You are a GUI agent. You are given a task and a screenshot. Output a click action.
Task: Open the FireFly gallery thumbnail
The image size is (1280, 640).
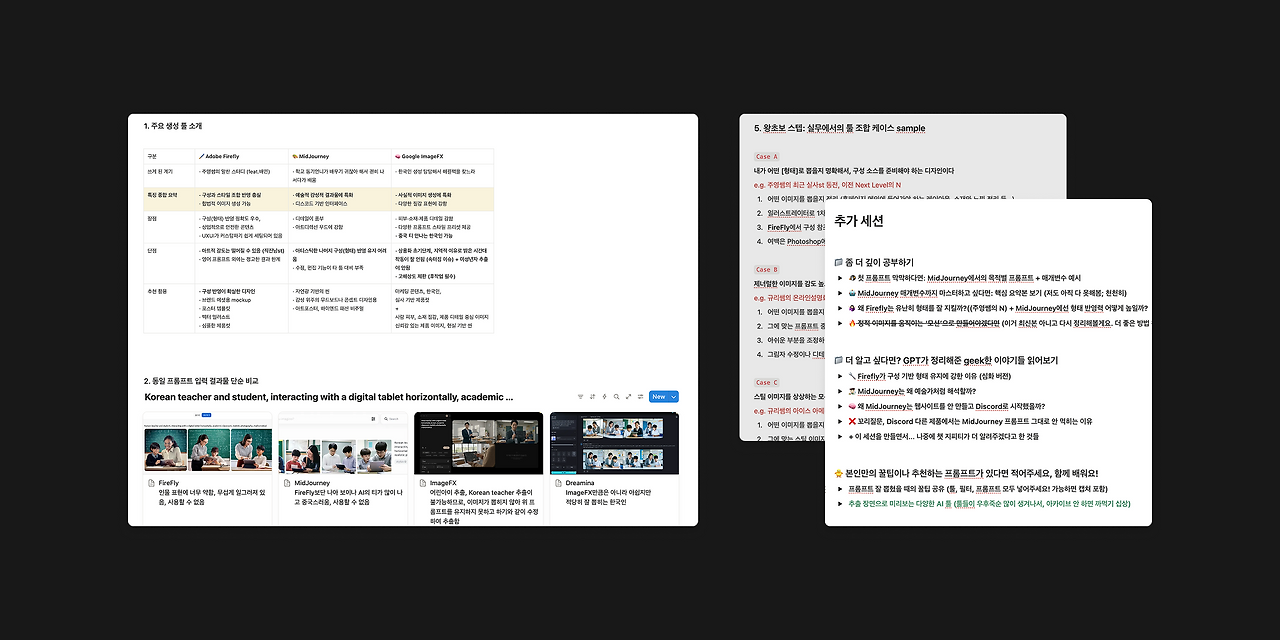[x=208, y=443]
